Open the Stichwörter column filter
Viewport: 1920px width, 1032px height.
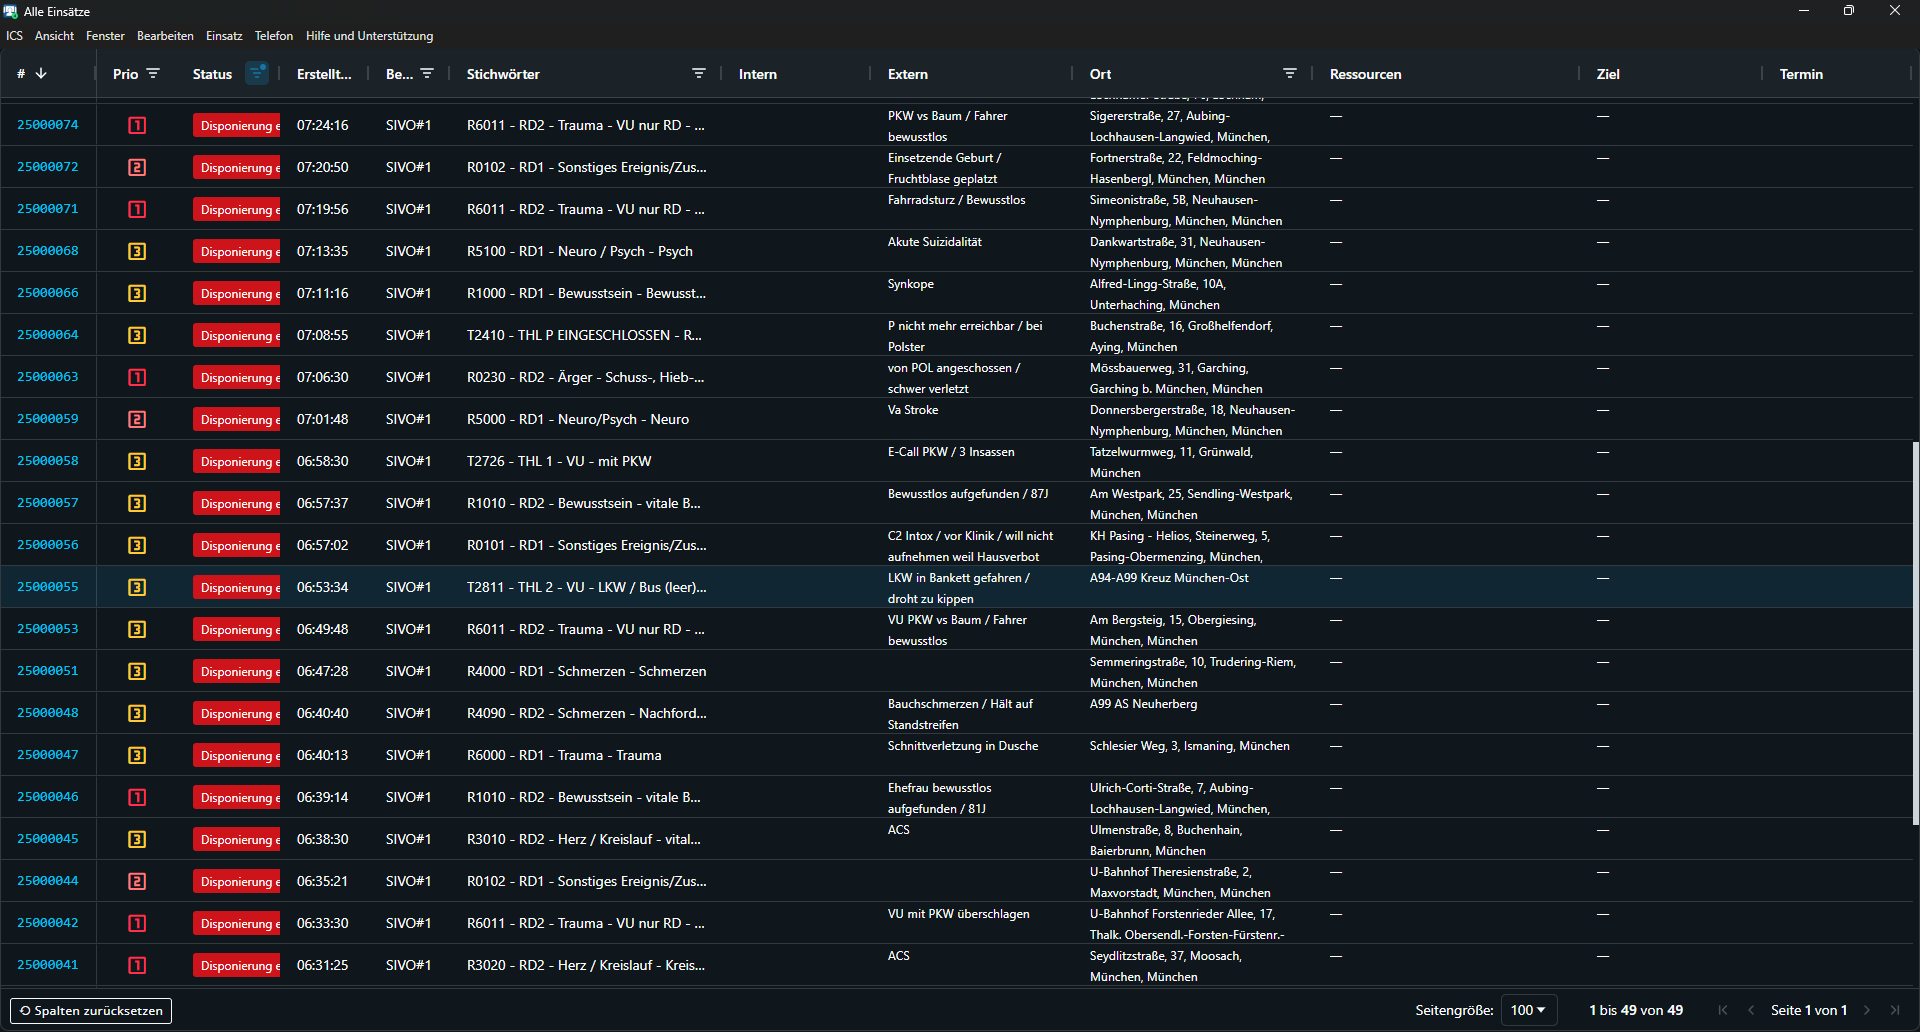click(699, 74)
